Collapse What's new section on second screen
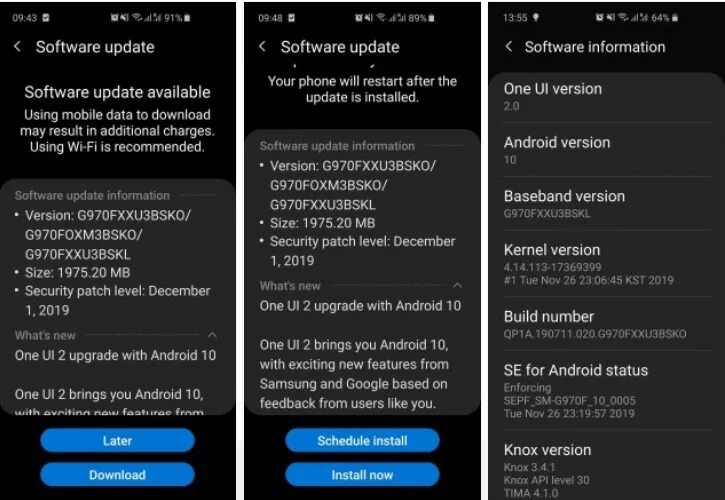This screenshot has width=725, height=500. (x=457, y=285)
